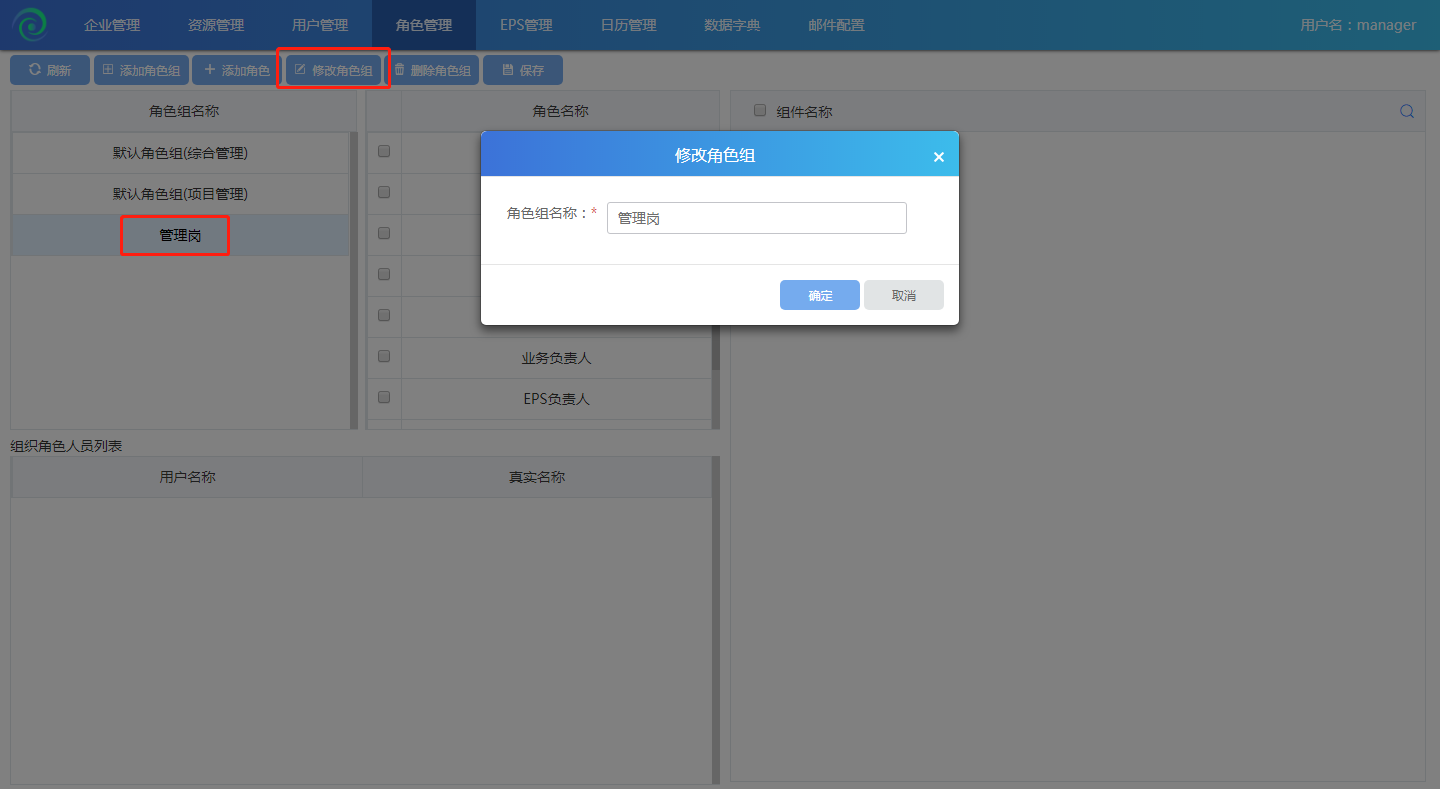Click the 角色组名称 text input field
This screenshot has width=1440, height=789.
(756, 218)
